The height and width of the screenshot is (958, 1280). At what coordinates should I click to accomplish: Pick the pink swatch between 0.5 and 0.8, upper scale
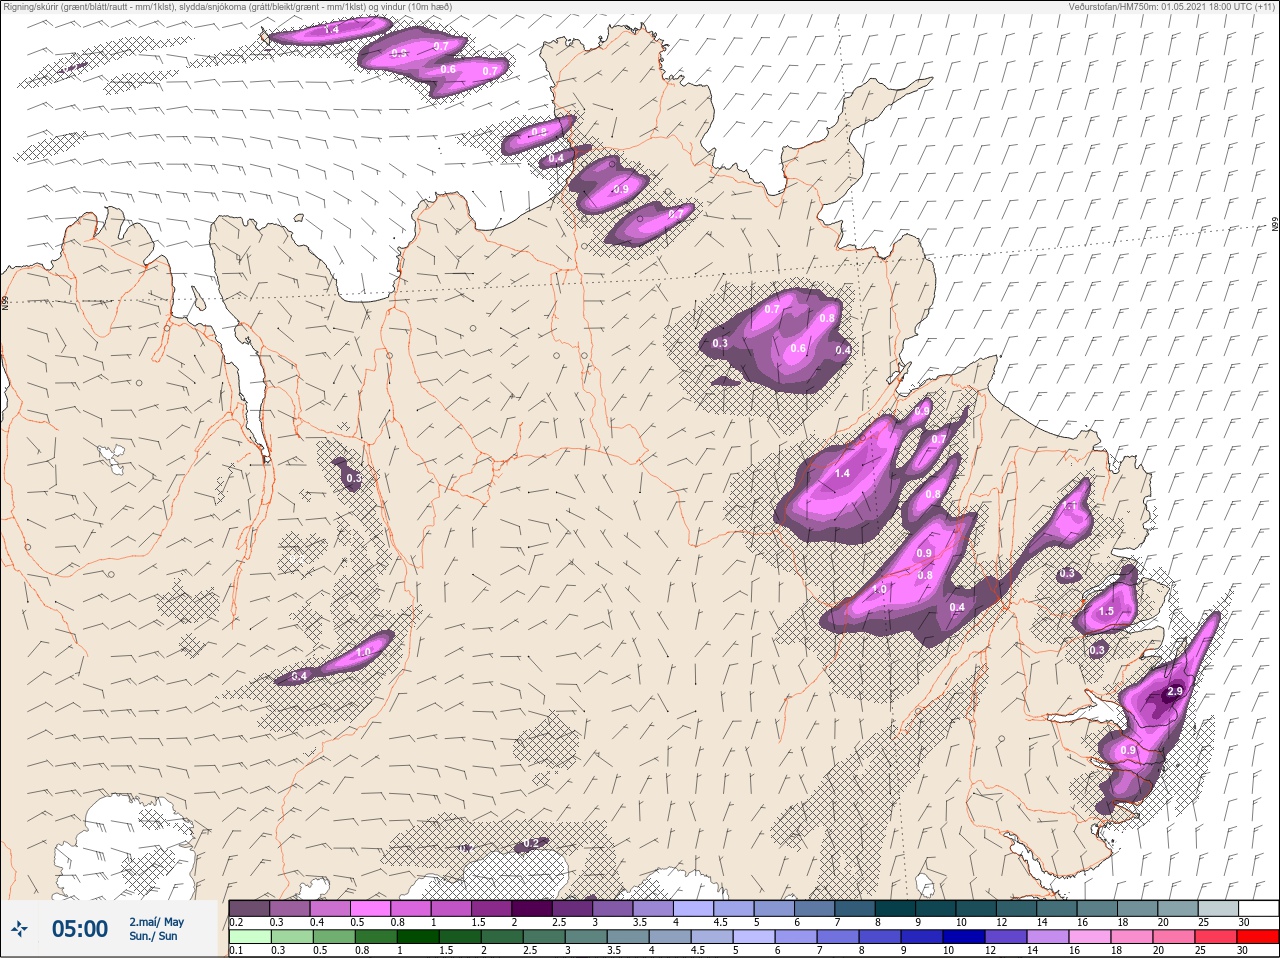click(371, 908)
